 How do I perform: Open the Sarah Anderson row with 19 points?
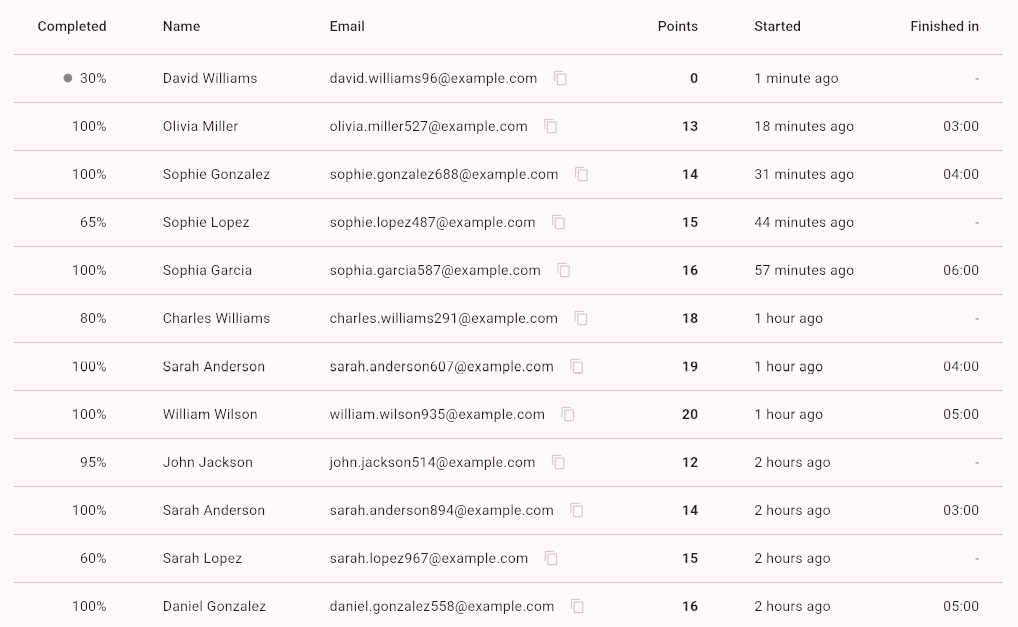click(214, 366)
